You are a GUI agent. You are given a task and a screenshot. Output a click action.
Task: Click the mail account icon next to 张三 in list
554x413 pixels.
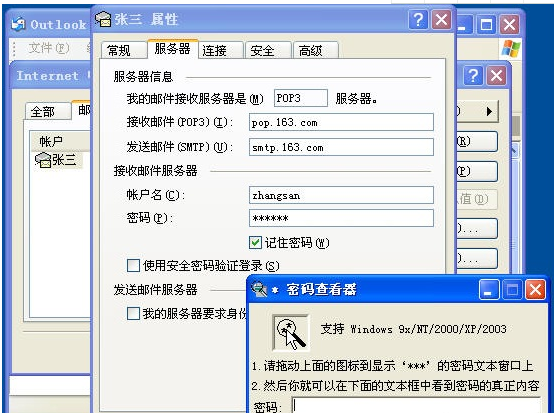tap(43, 160)
